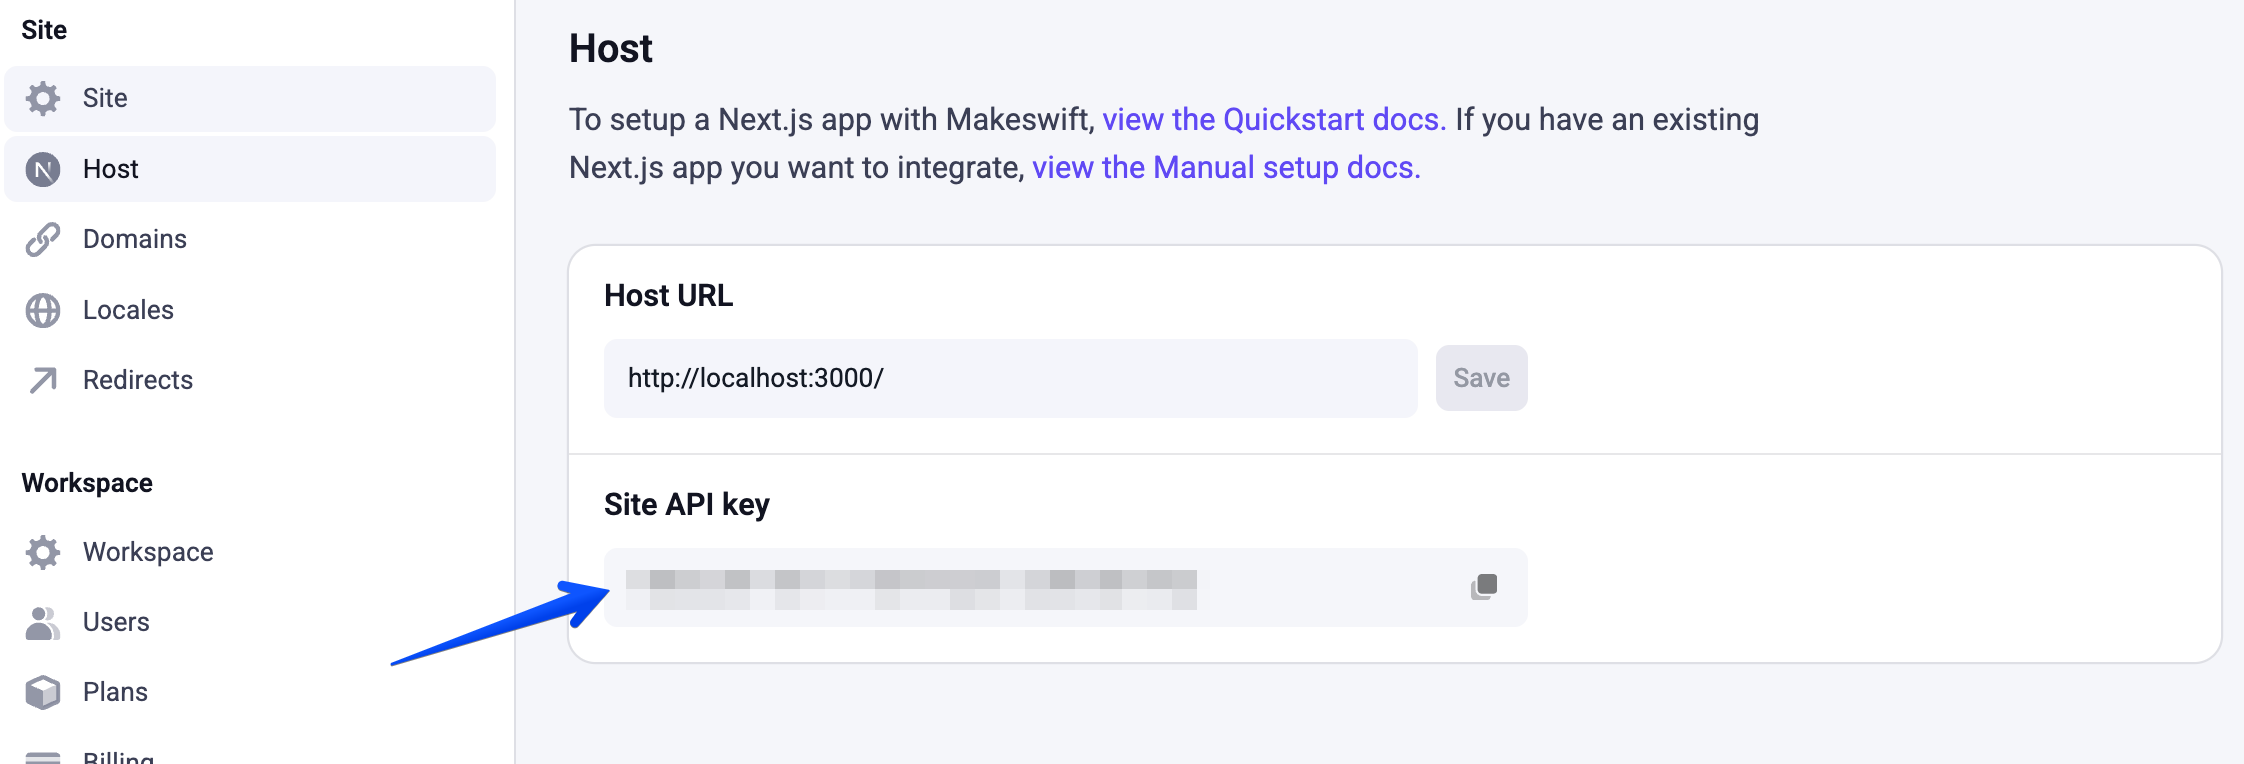Click the Site settings gear icon

click(42, 98)
